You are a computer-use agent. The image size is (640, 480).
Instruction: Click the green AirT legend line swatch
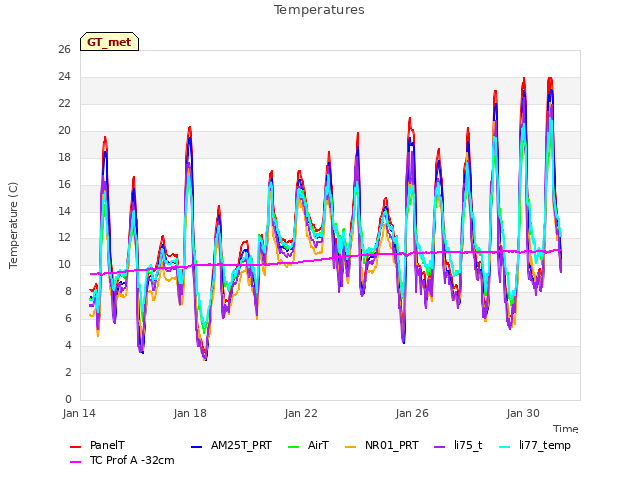click(293, 447)
